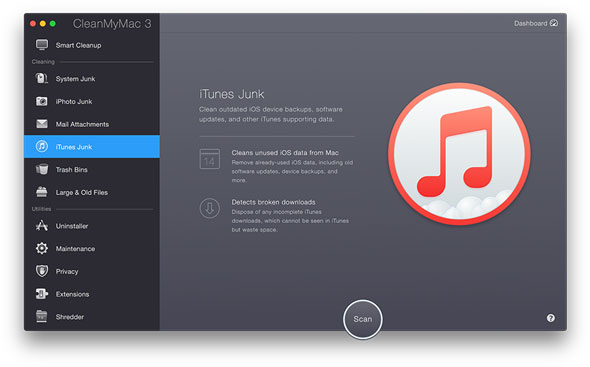Start the Scan button
This screenshot has height=367, width=590.
pyautogui.click(x=363, y=319)
